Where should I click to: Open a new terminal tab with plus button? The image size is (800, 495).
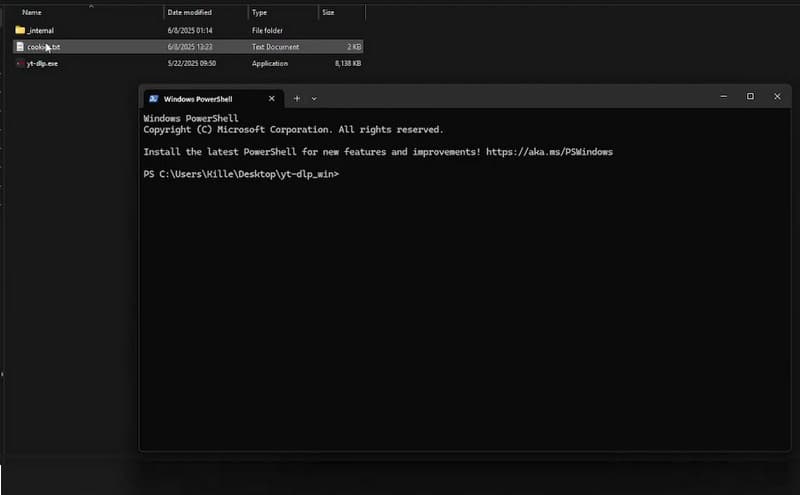click(x=297, y=98)
